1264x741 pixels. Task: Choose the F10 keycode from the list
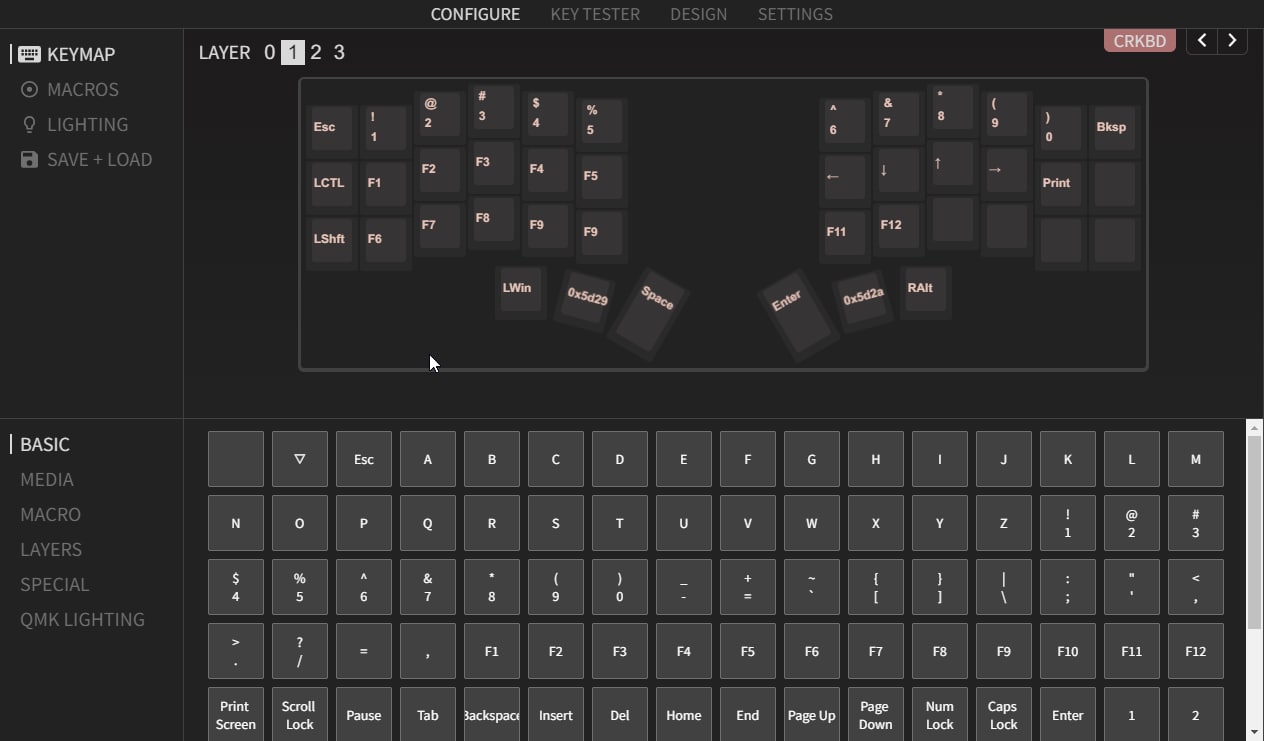[x=1067, y=651]
